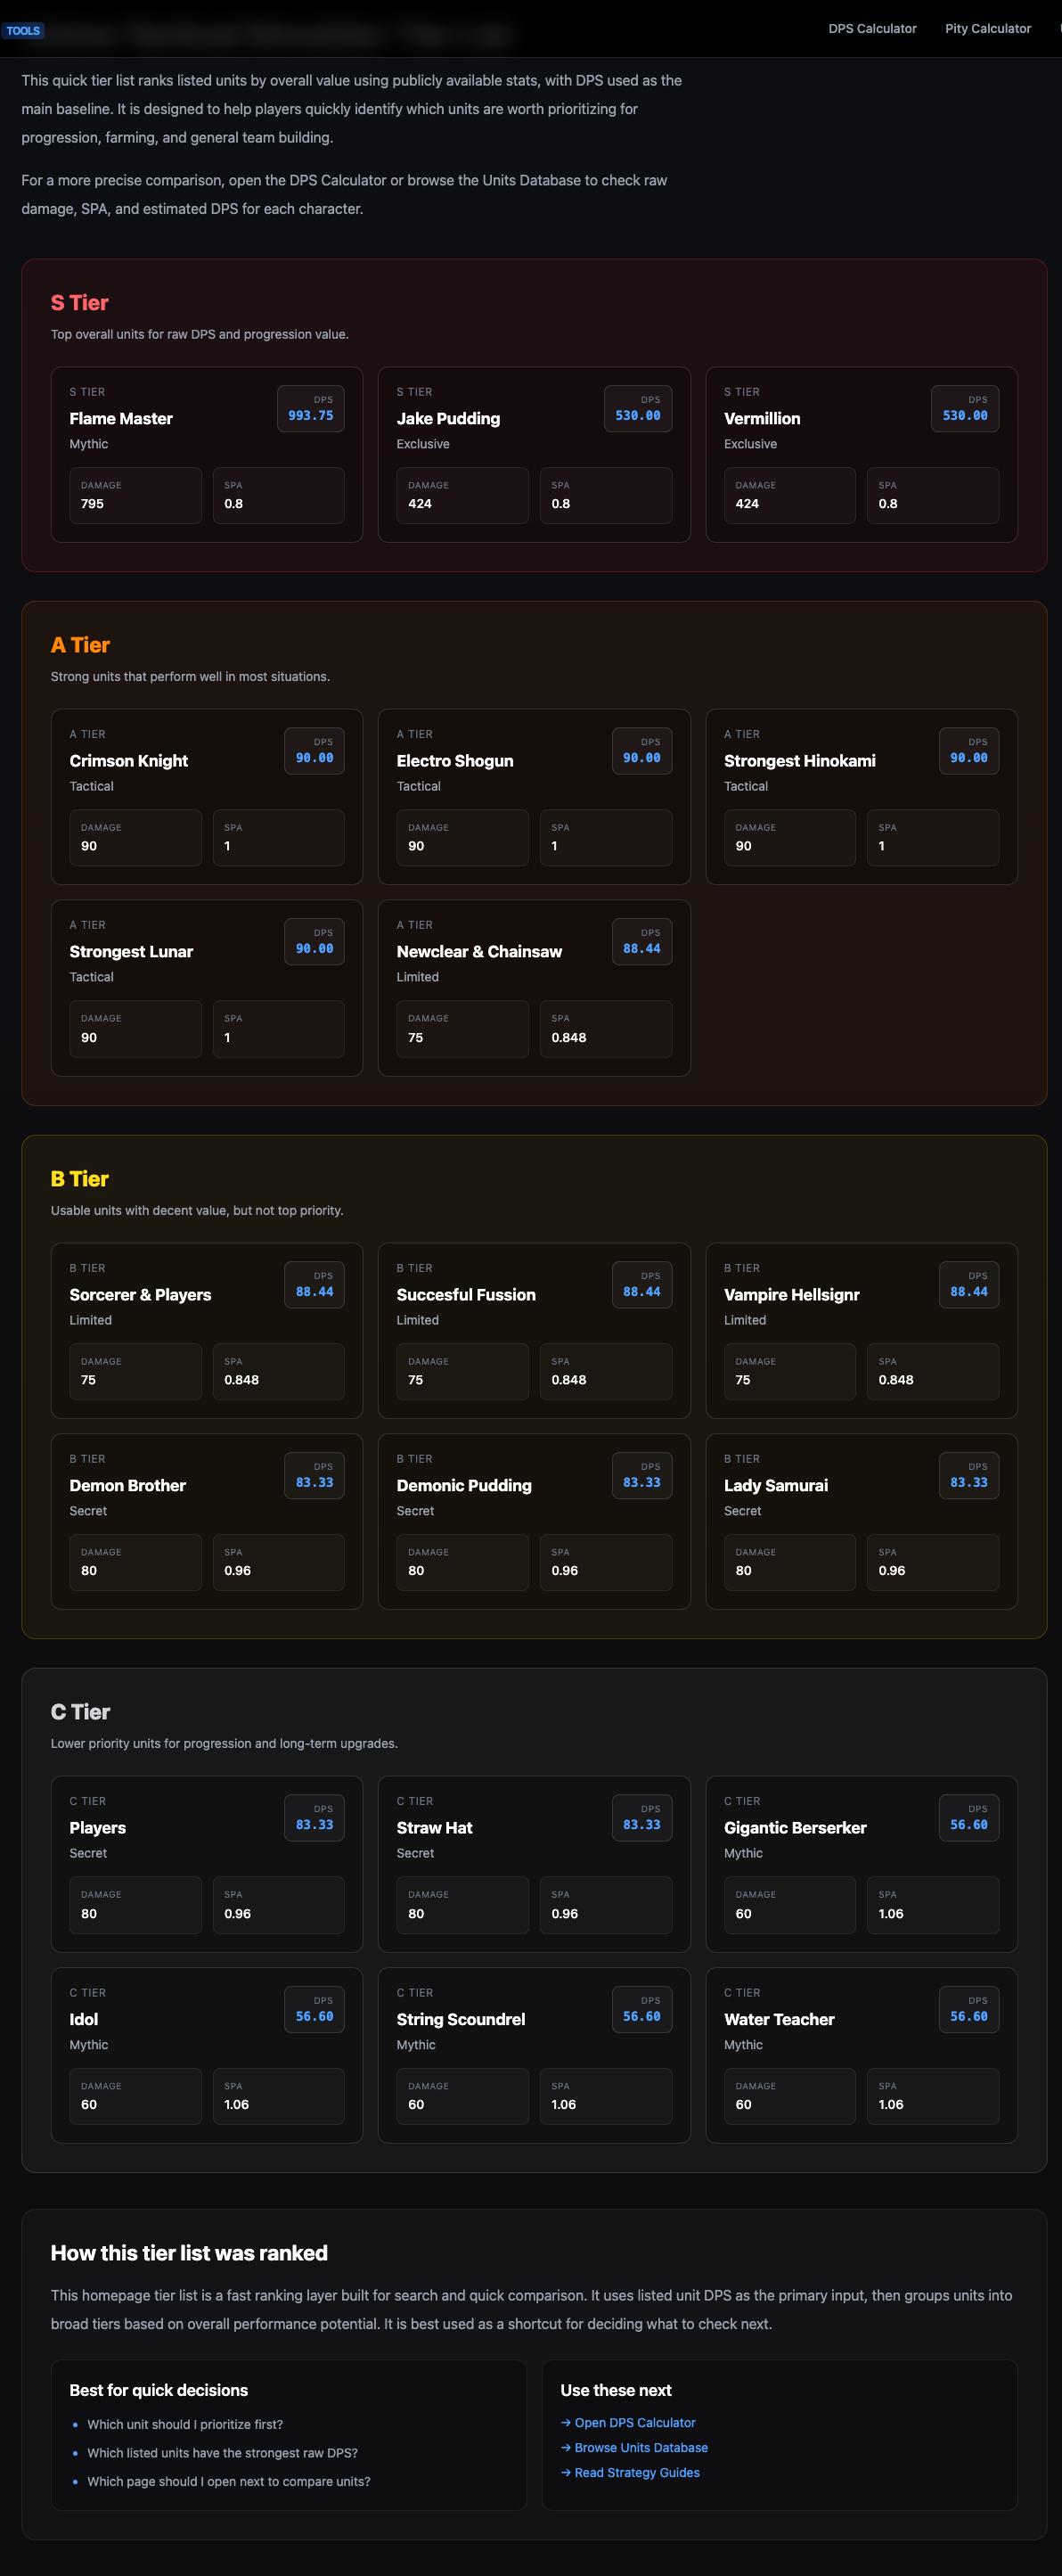
Task: Click the TOOLS badge in top bar
Action: (24, 30)
